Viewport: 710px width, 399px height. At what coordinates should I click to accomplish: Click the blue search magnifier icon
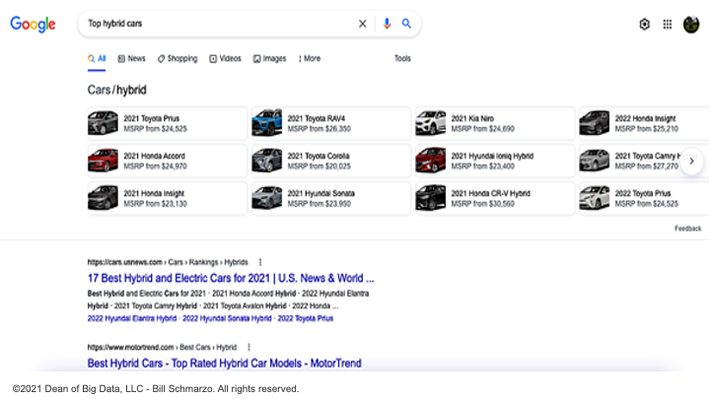point(406,24)
